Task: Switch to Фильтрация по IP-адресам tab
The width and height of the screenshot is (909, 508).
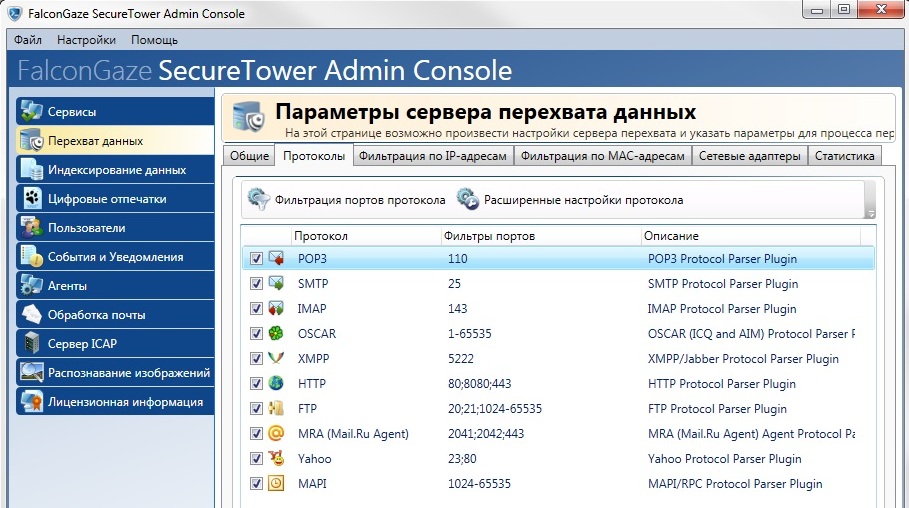Action: [432, 156]
